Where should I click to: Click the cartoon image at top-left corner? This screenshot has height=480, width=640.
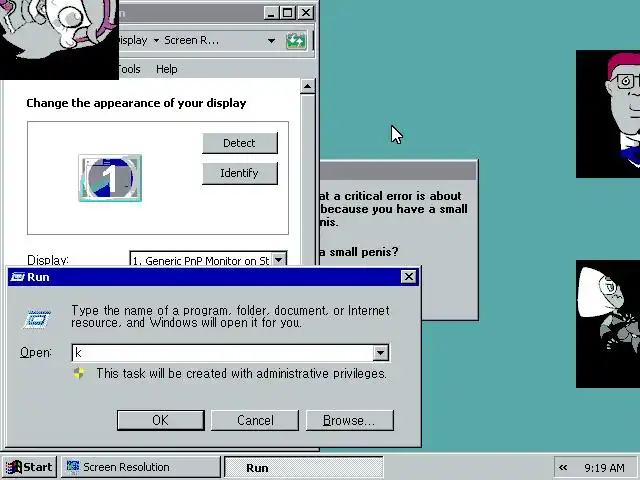59,40
